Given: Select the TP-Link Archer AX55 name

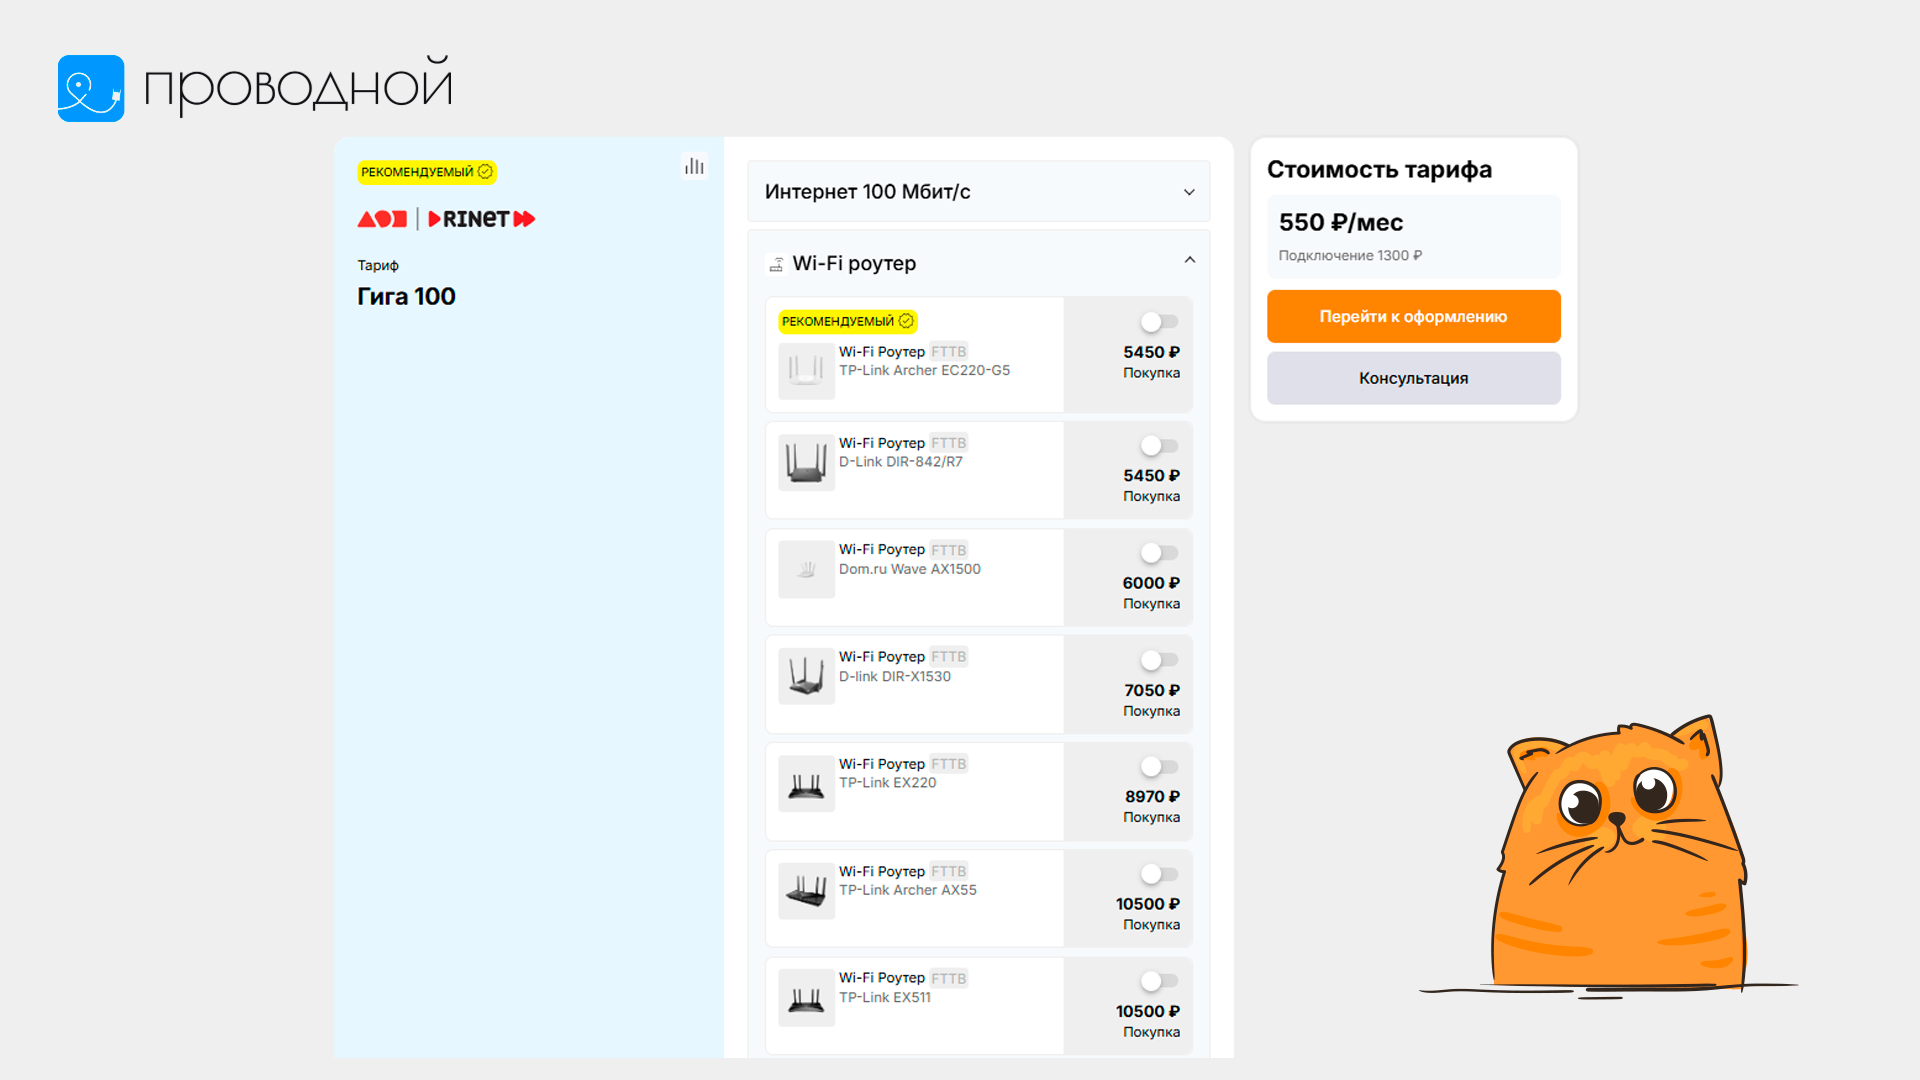Looking at the screenshot, I should pos(907,890).
